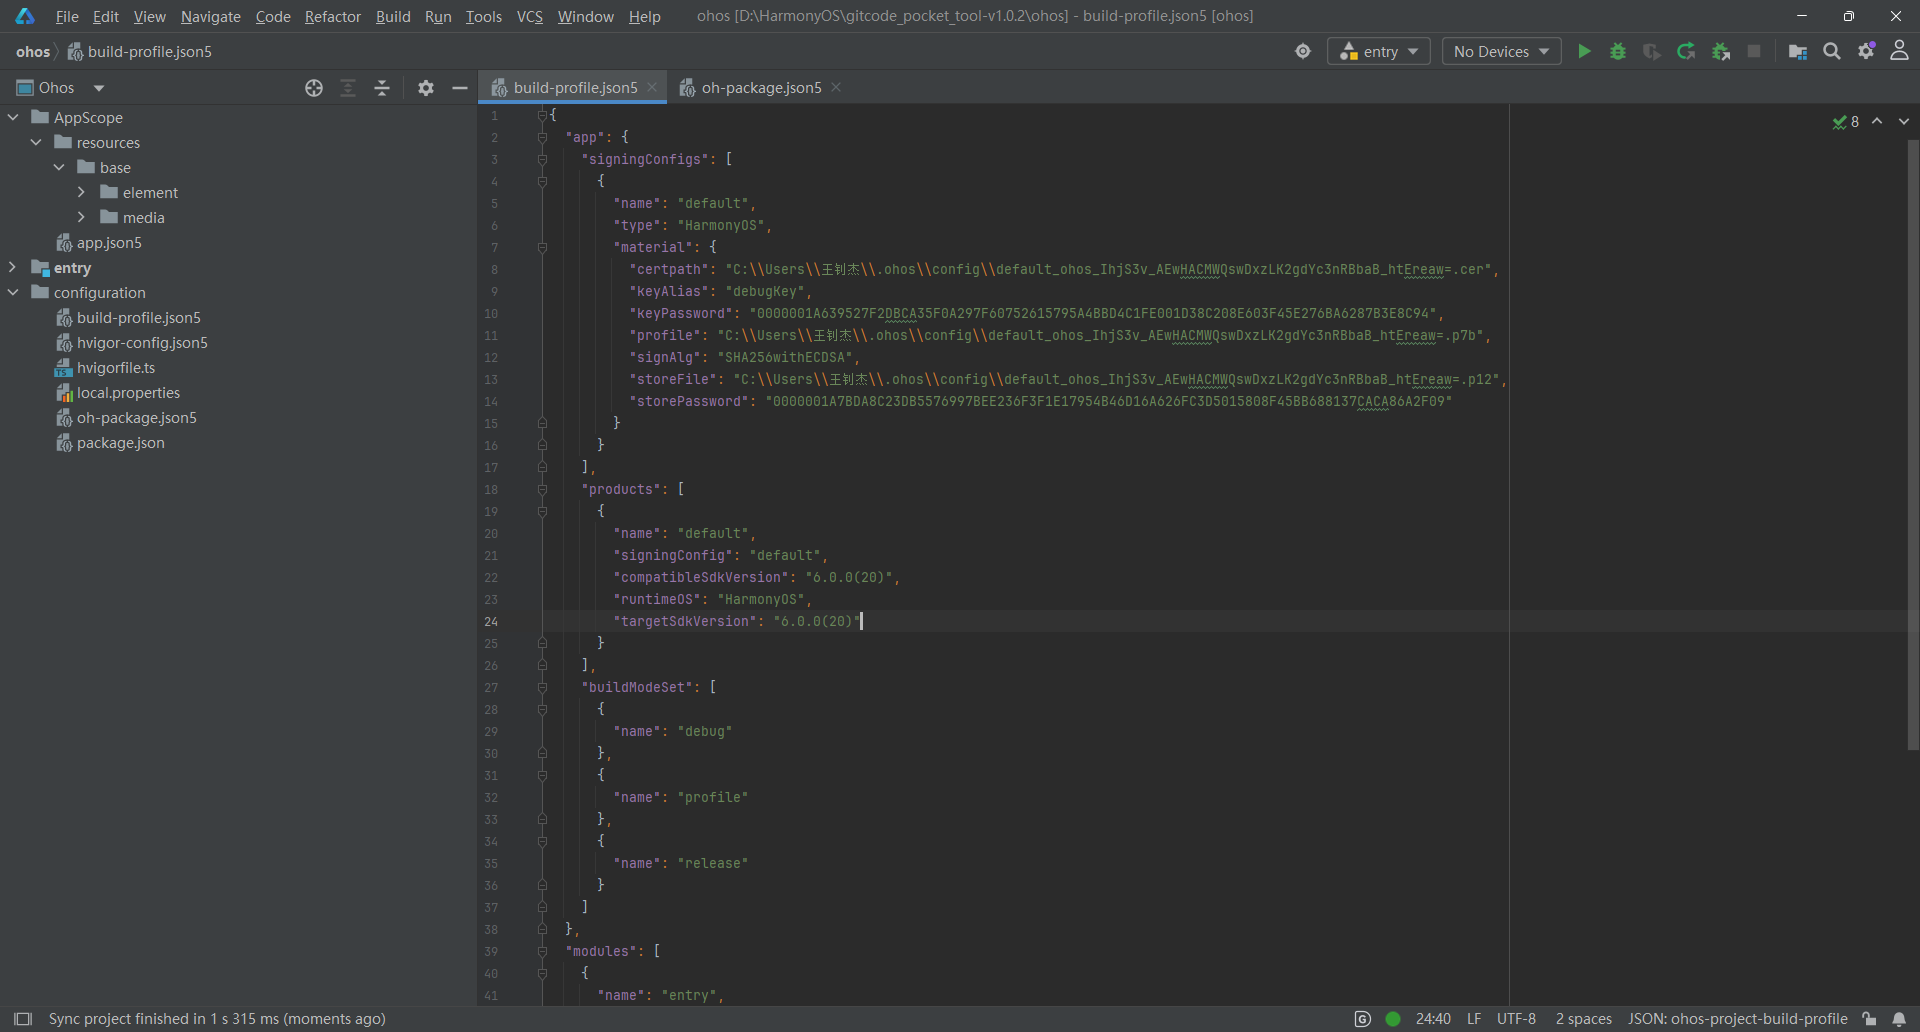Open the Refactor menu
This screenshot has width=1920, height=1032.
[332, 16]
